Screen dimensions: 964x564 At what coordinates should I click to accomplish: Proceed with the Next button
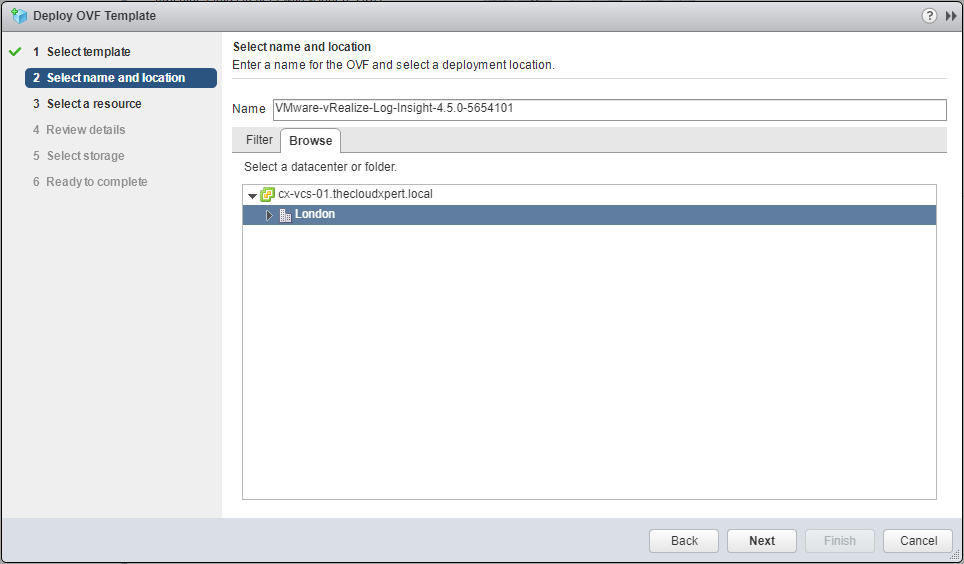(x=762, y=541)
